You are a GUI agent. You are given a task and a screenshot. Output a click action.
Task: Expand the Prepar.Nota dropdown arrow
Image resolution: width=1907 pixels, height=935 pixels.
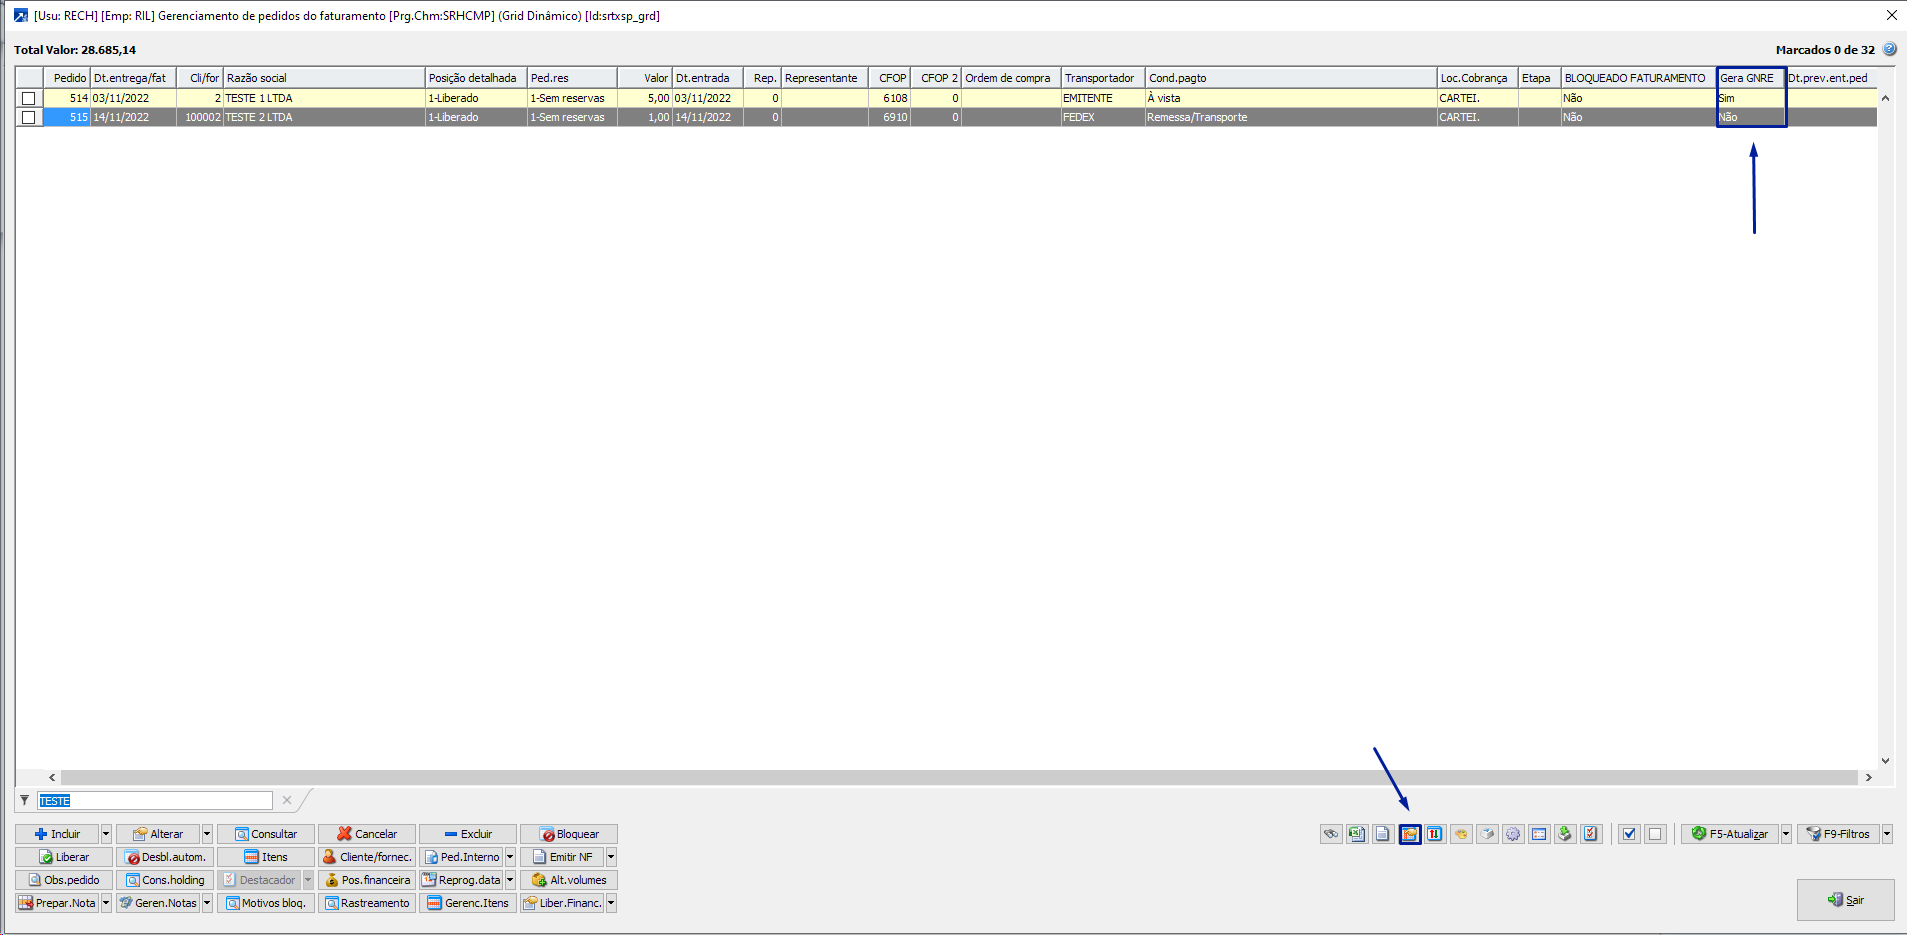pos(106,903)
